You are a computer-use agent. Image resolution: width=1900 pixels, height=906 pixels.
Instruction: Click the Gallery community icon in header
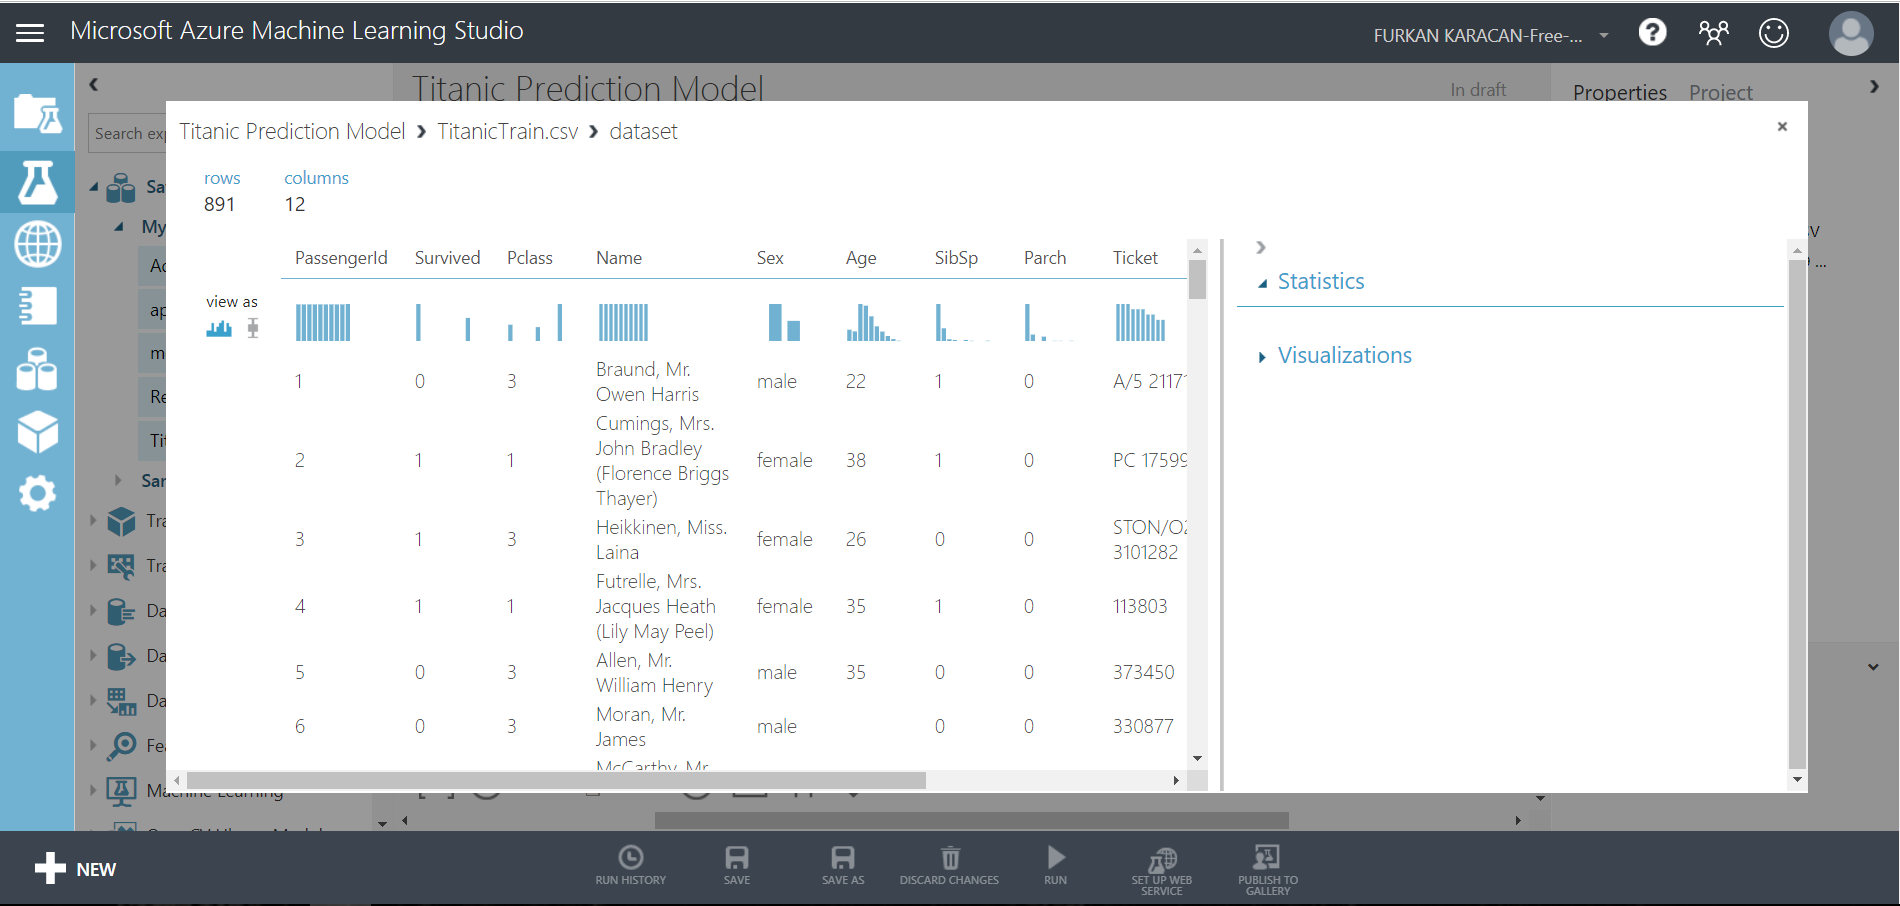pos(1714,32)
